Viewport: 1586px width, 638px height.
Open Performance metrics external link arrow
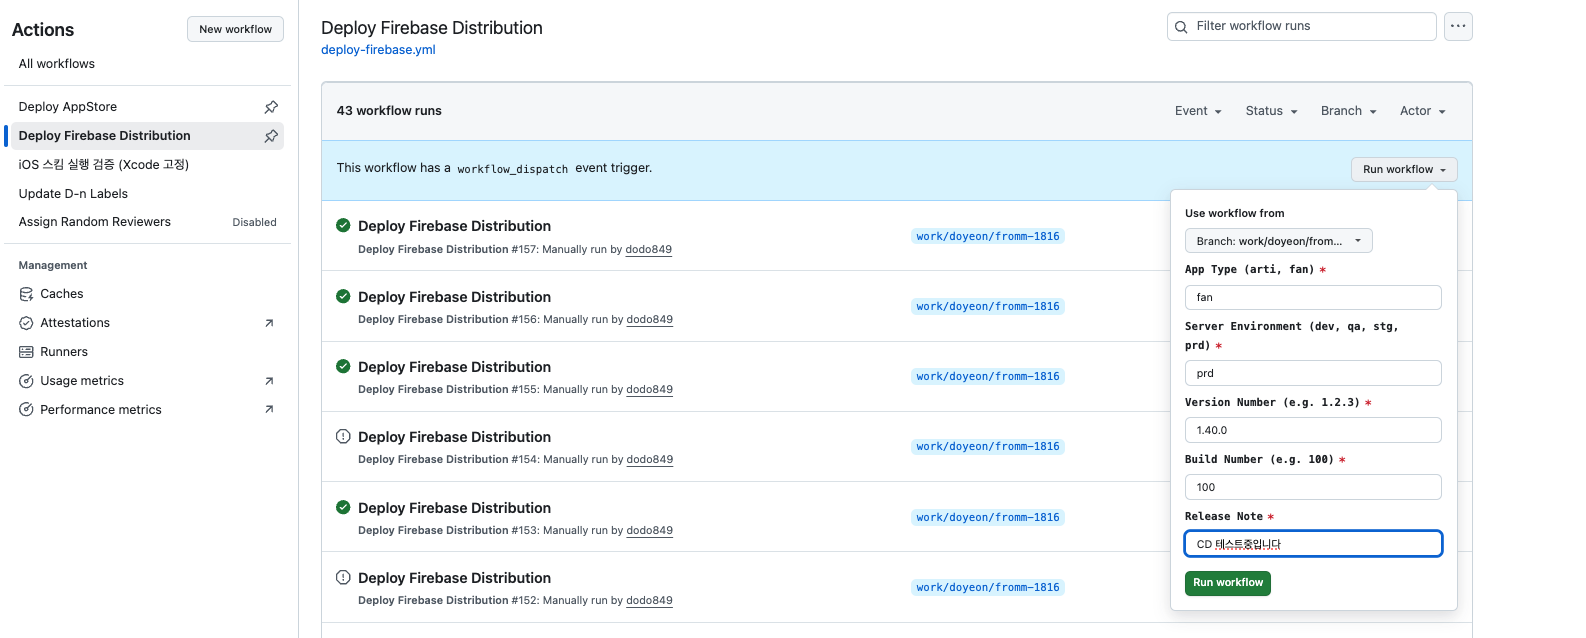coord(269,409)
